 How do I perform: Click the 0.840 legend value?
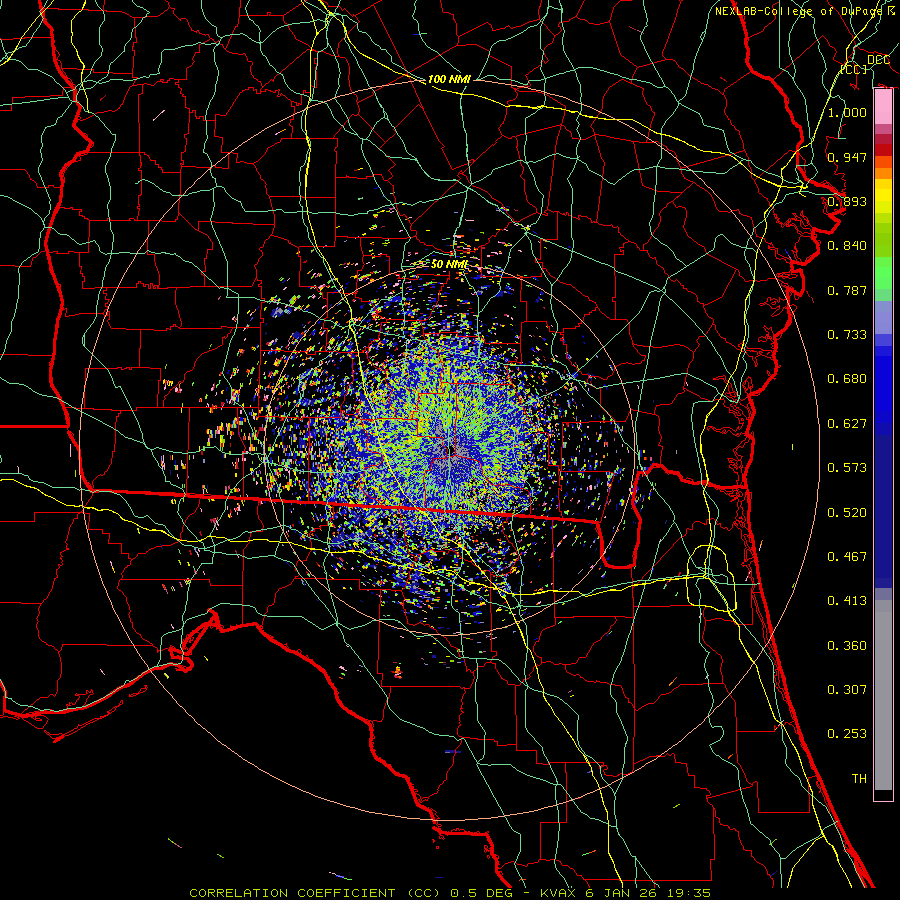(847, 246)
